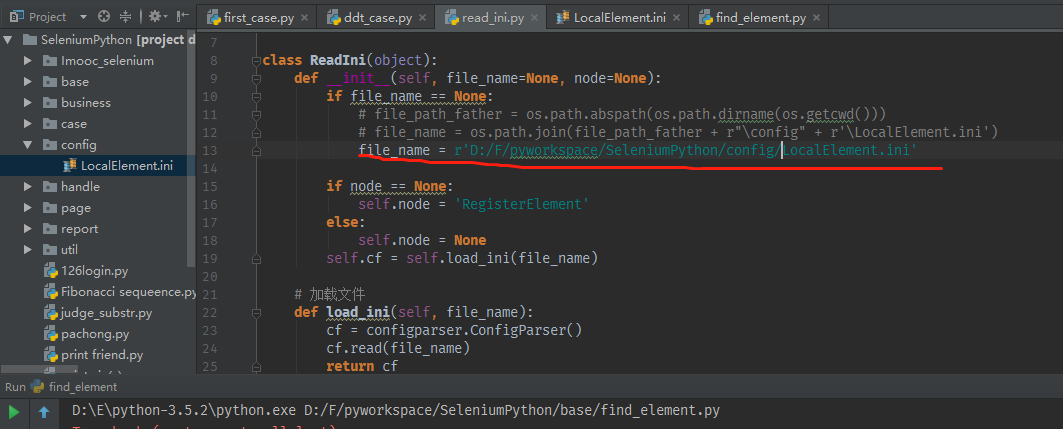Close the ddt_case.py tab

422,18
